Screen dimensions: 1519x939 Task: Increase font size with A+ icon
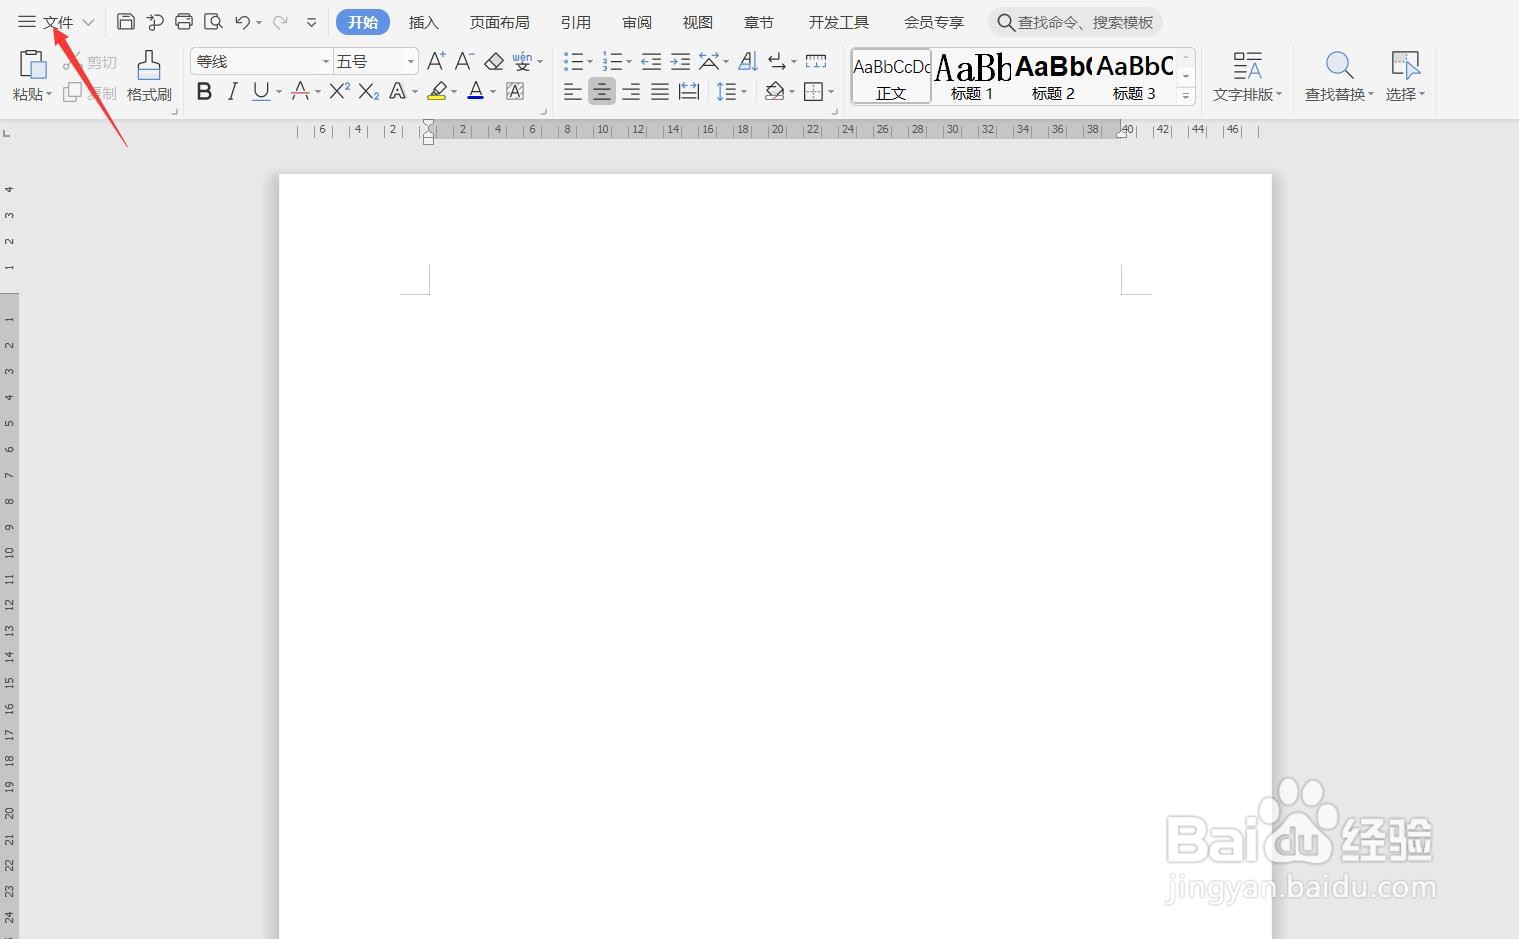(436, 61)
